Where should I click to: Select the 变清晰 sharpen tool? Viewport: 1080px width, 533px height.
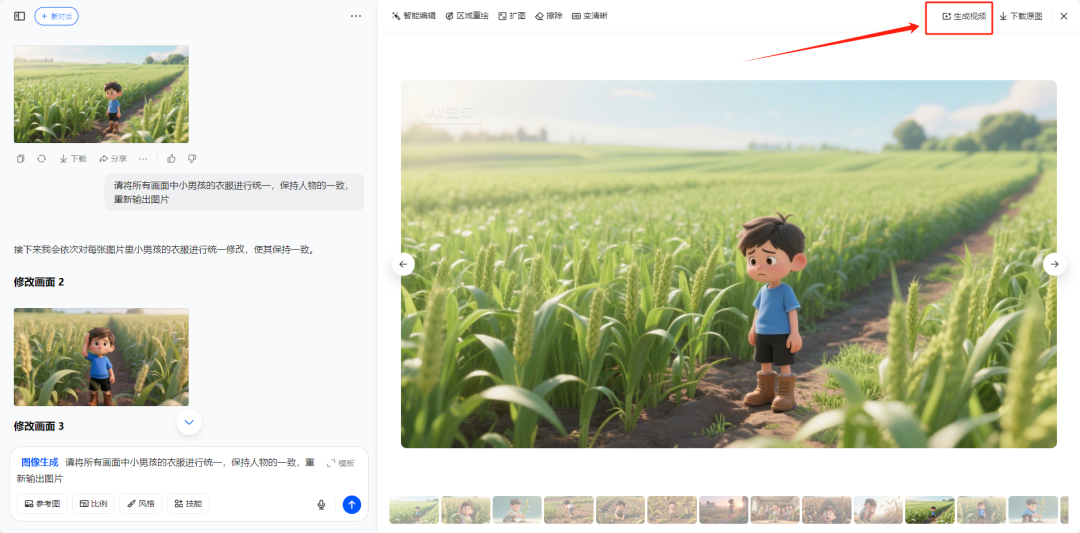point(590,16)
